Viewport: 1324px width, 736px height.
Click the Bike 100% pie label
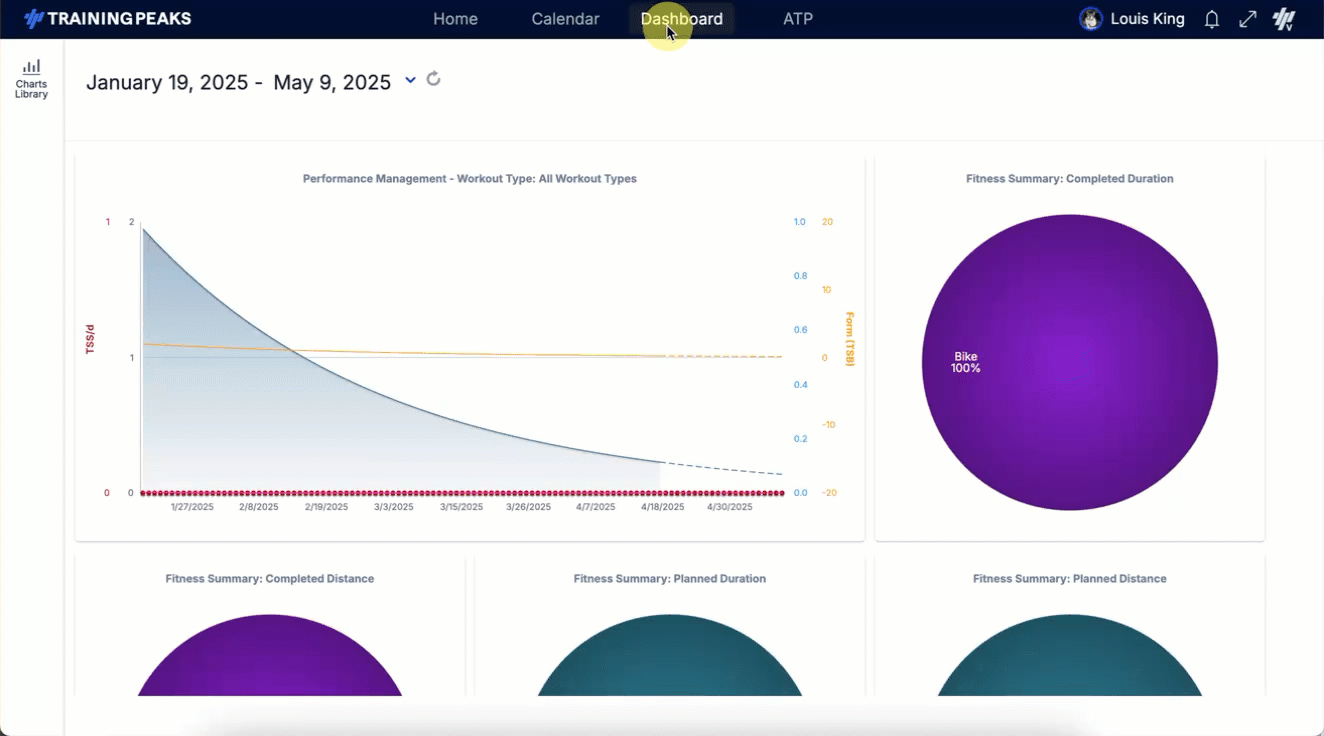[966, 362]
